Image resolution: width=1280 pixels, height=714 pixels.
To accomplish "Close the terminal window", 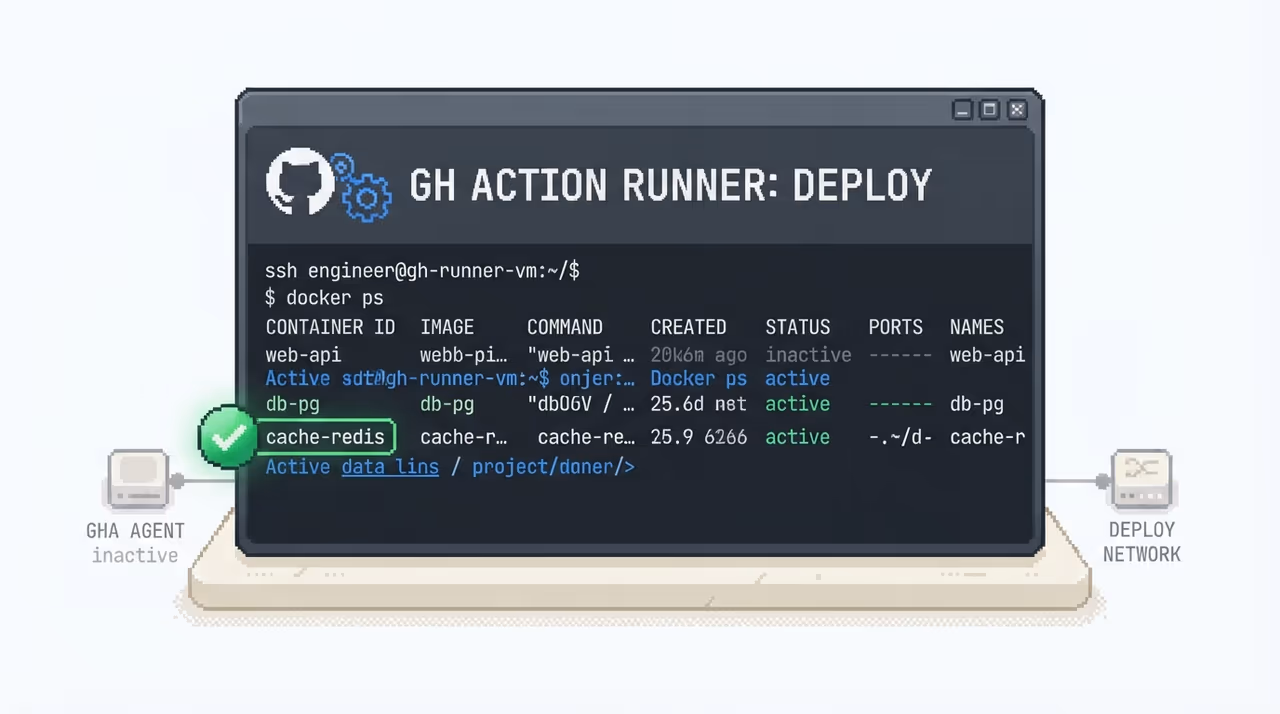I will tap(1017, 110).
